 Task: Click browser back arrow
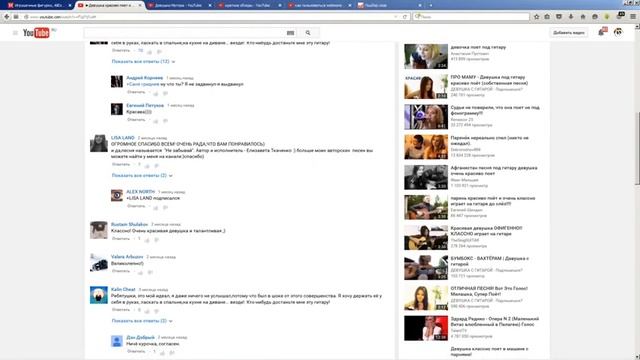pos(7,17)
